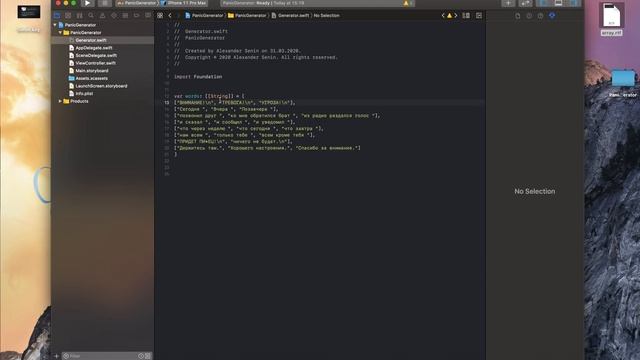
Task: Collapse the PanicGenerator group folder
Action: pyautogui.click(x=60, y=33)
